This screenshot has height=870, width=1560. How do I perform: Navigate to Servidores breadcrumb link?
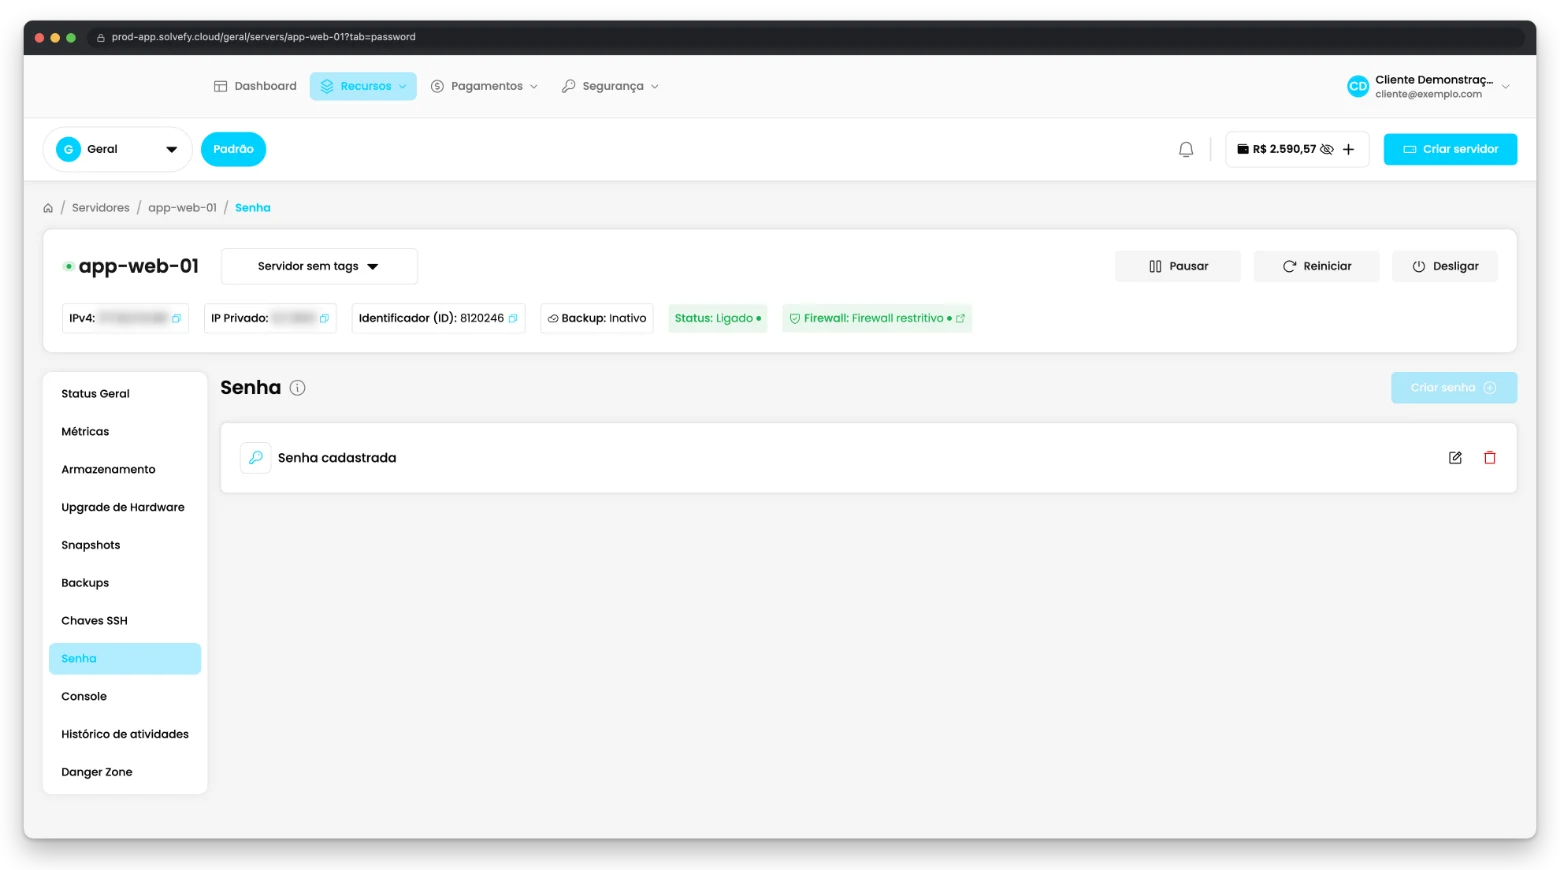[x=101, y=208]
